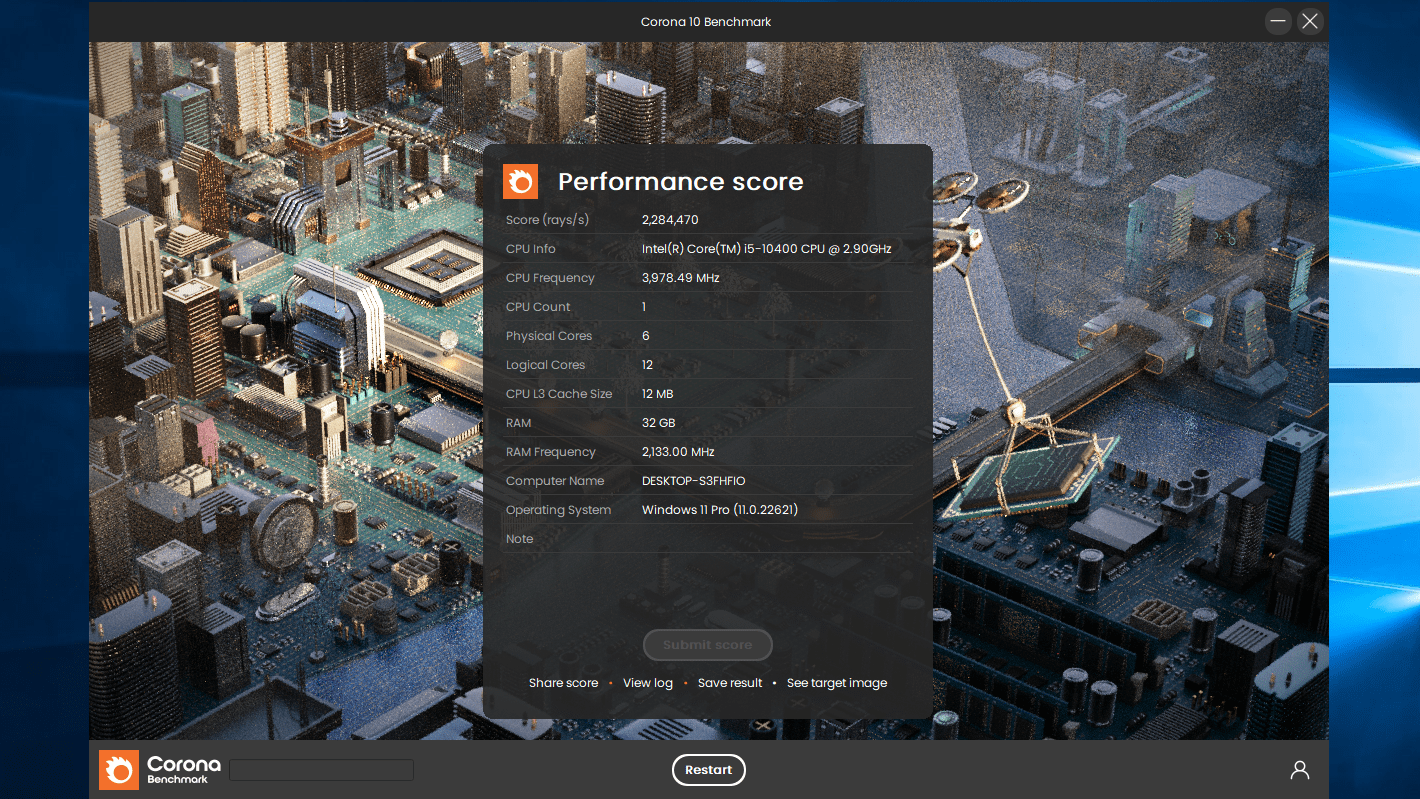Click the CPU Frequency value 3,978.49 MHz
Viewport: 1420px width, 799px height.
pyautogui.click(x=680, y=278)
